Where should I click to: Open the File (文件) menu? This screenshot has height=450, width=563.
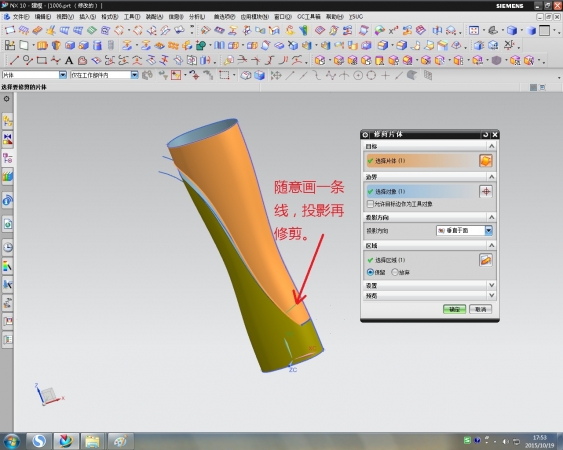[x=21, y=17]
